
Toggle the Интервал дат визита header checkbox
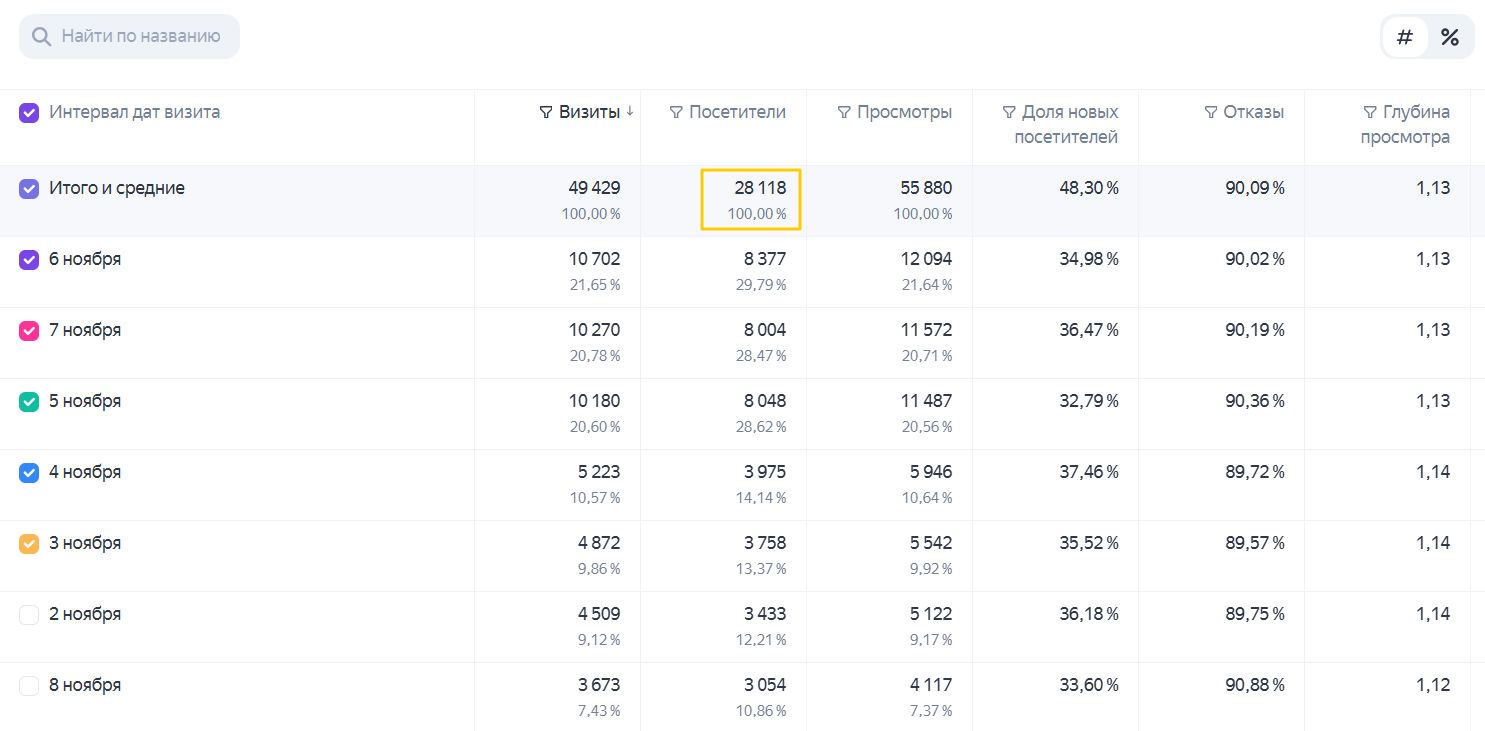coord(29,112)
